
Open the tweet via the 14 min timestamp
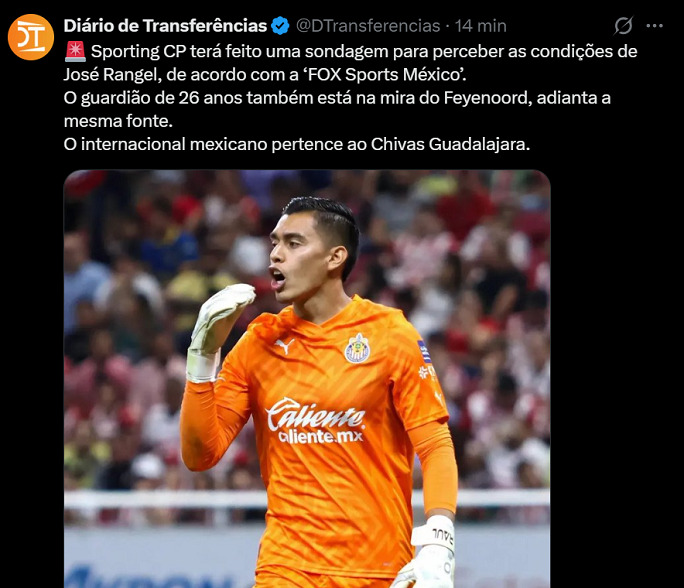(481, 26)
